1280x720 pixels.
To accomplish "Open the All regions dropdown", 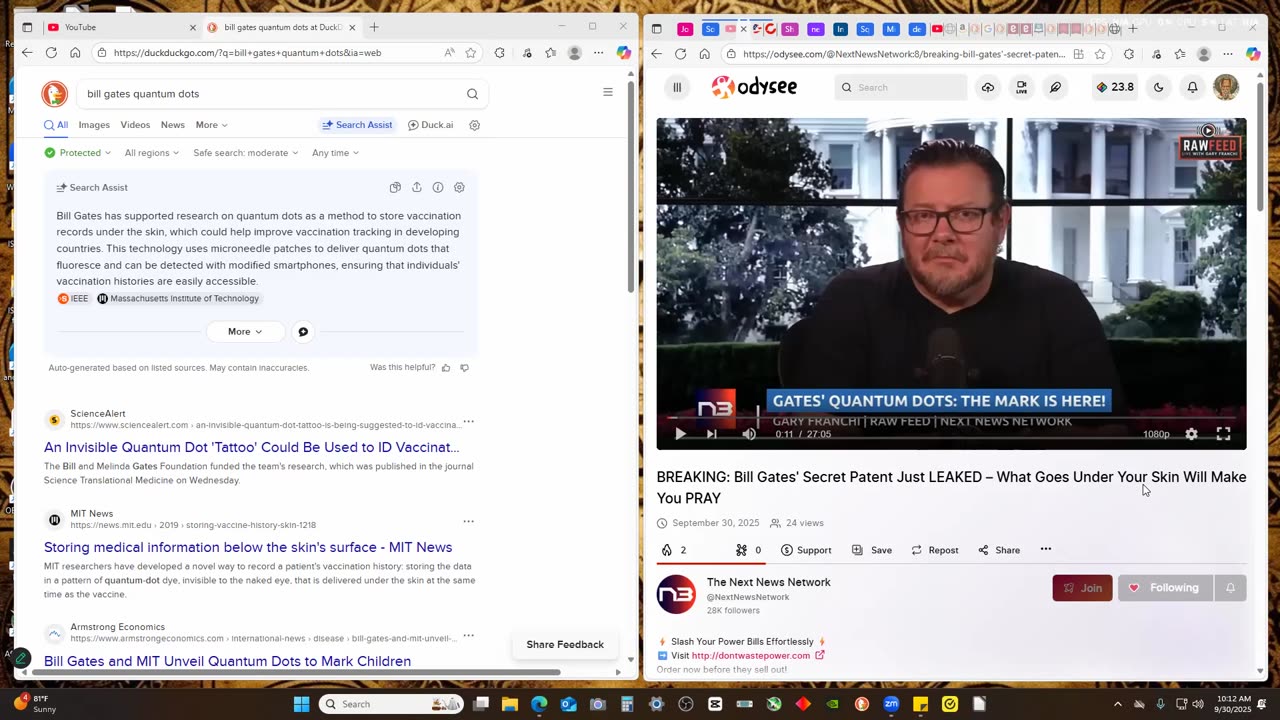I will (x=152, y=153).
